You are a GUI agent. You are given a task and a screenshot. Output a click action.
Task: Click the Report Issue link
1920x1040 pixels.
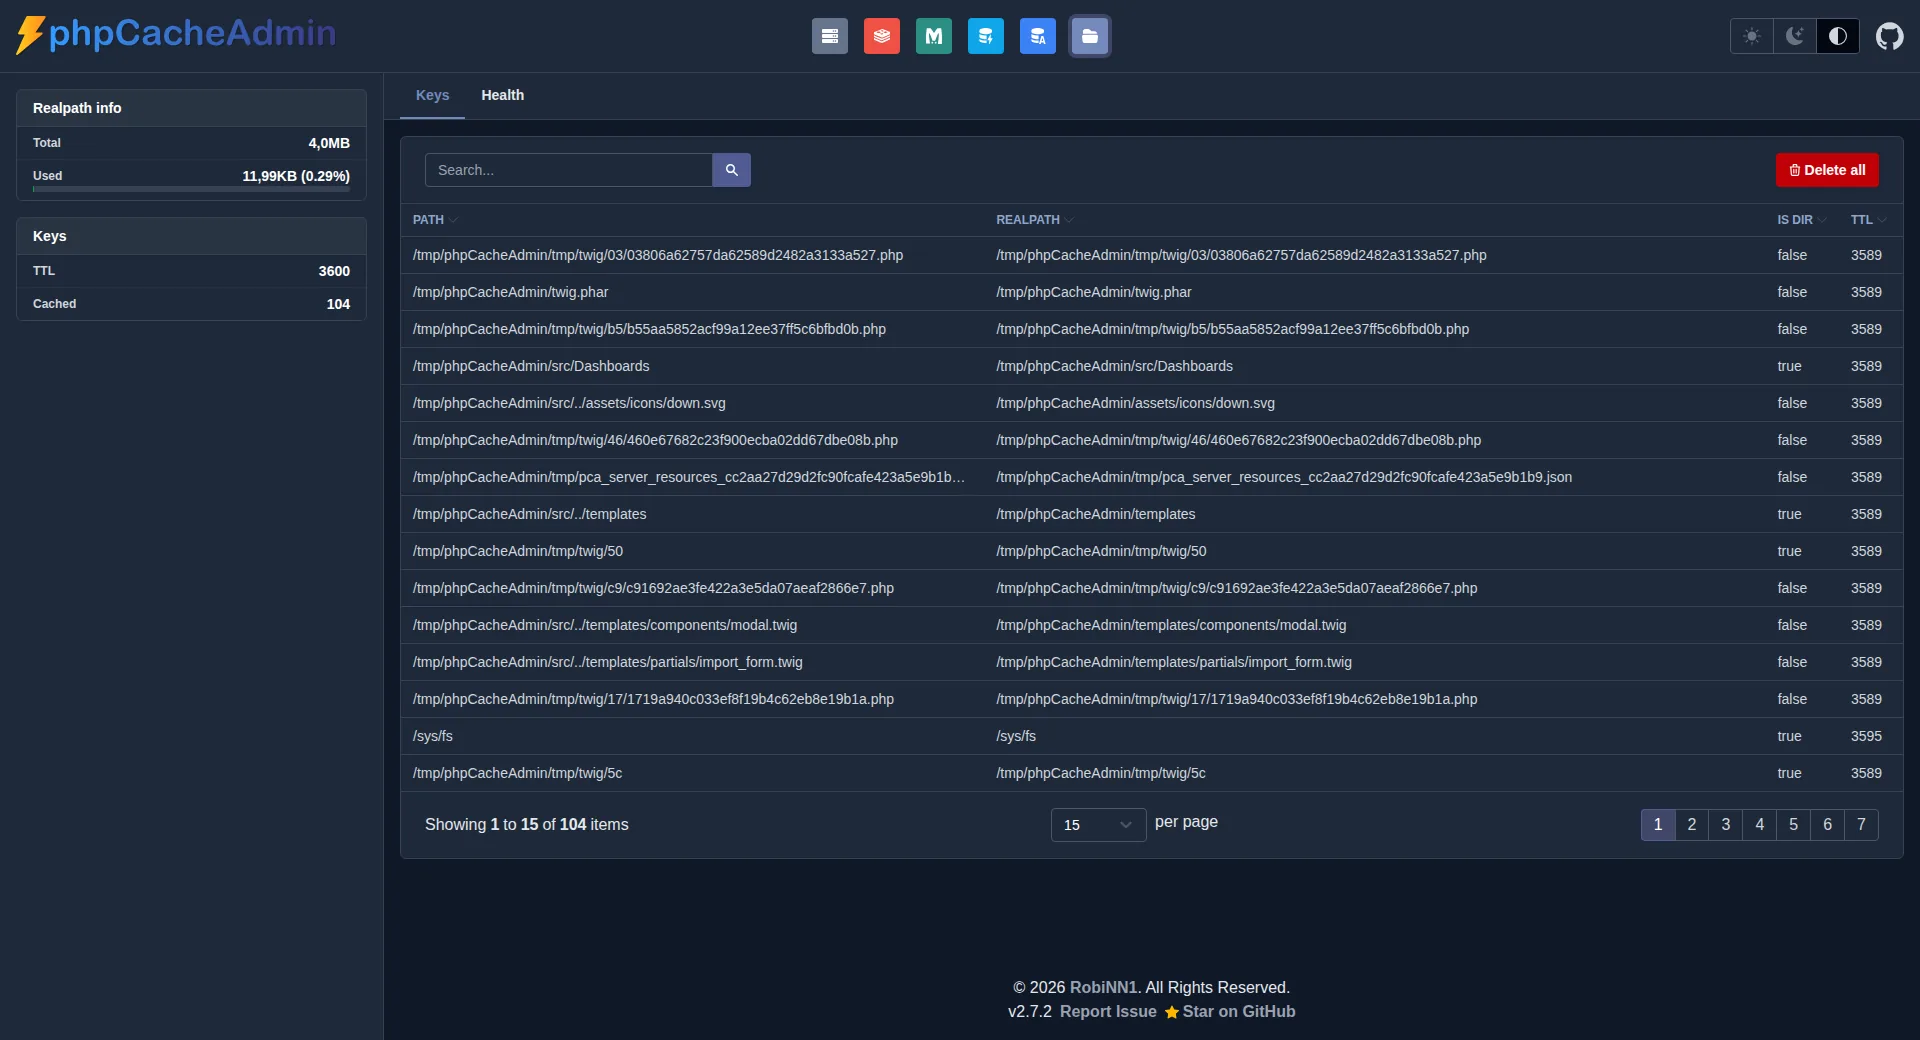(x=1108, y=1012)
